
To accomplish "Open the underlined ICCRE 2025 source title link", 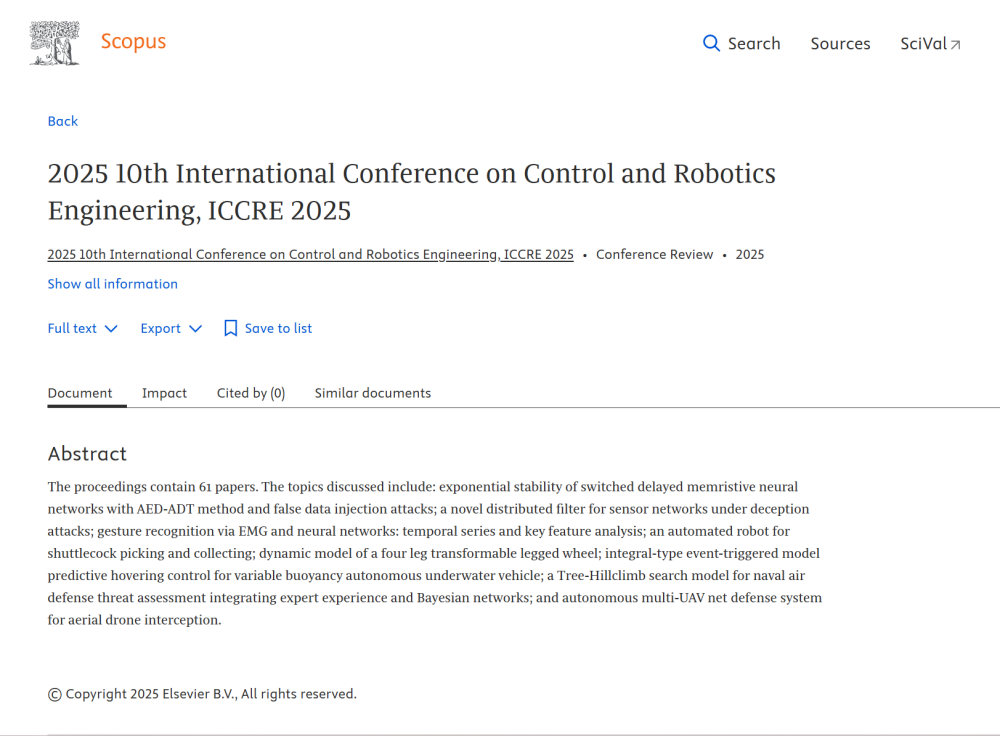I will tap(310, 254).
